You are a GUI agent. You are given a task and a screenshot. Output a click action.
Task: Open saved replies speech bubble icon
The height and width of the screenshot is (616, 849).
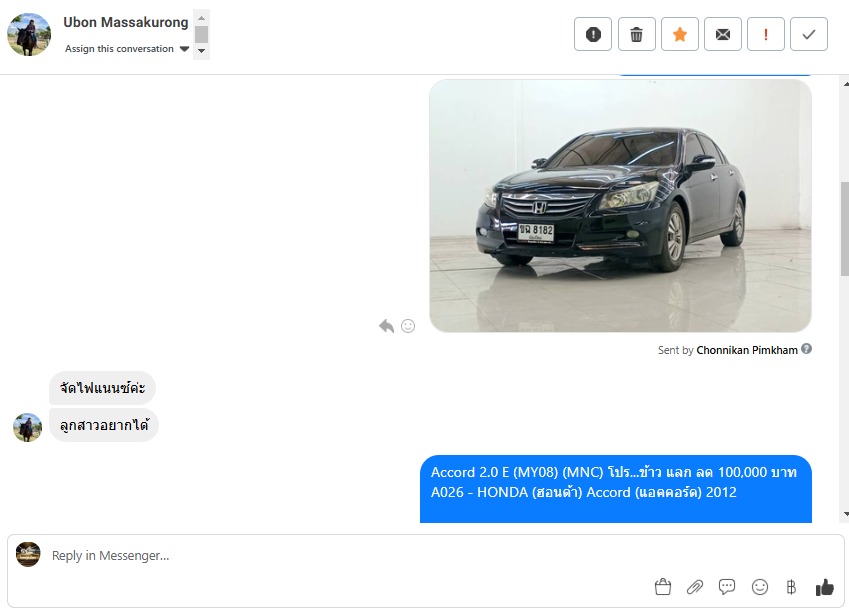(x=727, y=587)
